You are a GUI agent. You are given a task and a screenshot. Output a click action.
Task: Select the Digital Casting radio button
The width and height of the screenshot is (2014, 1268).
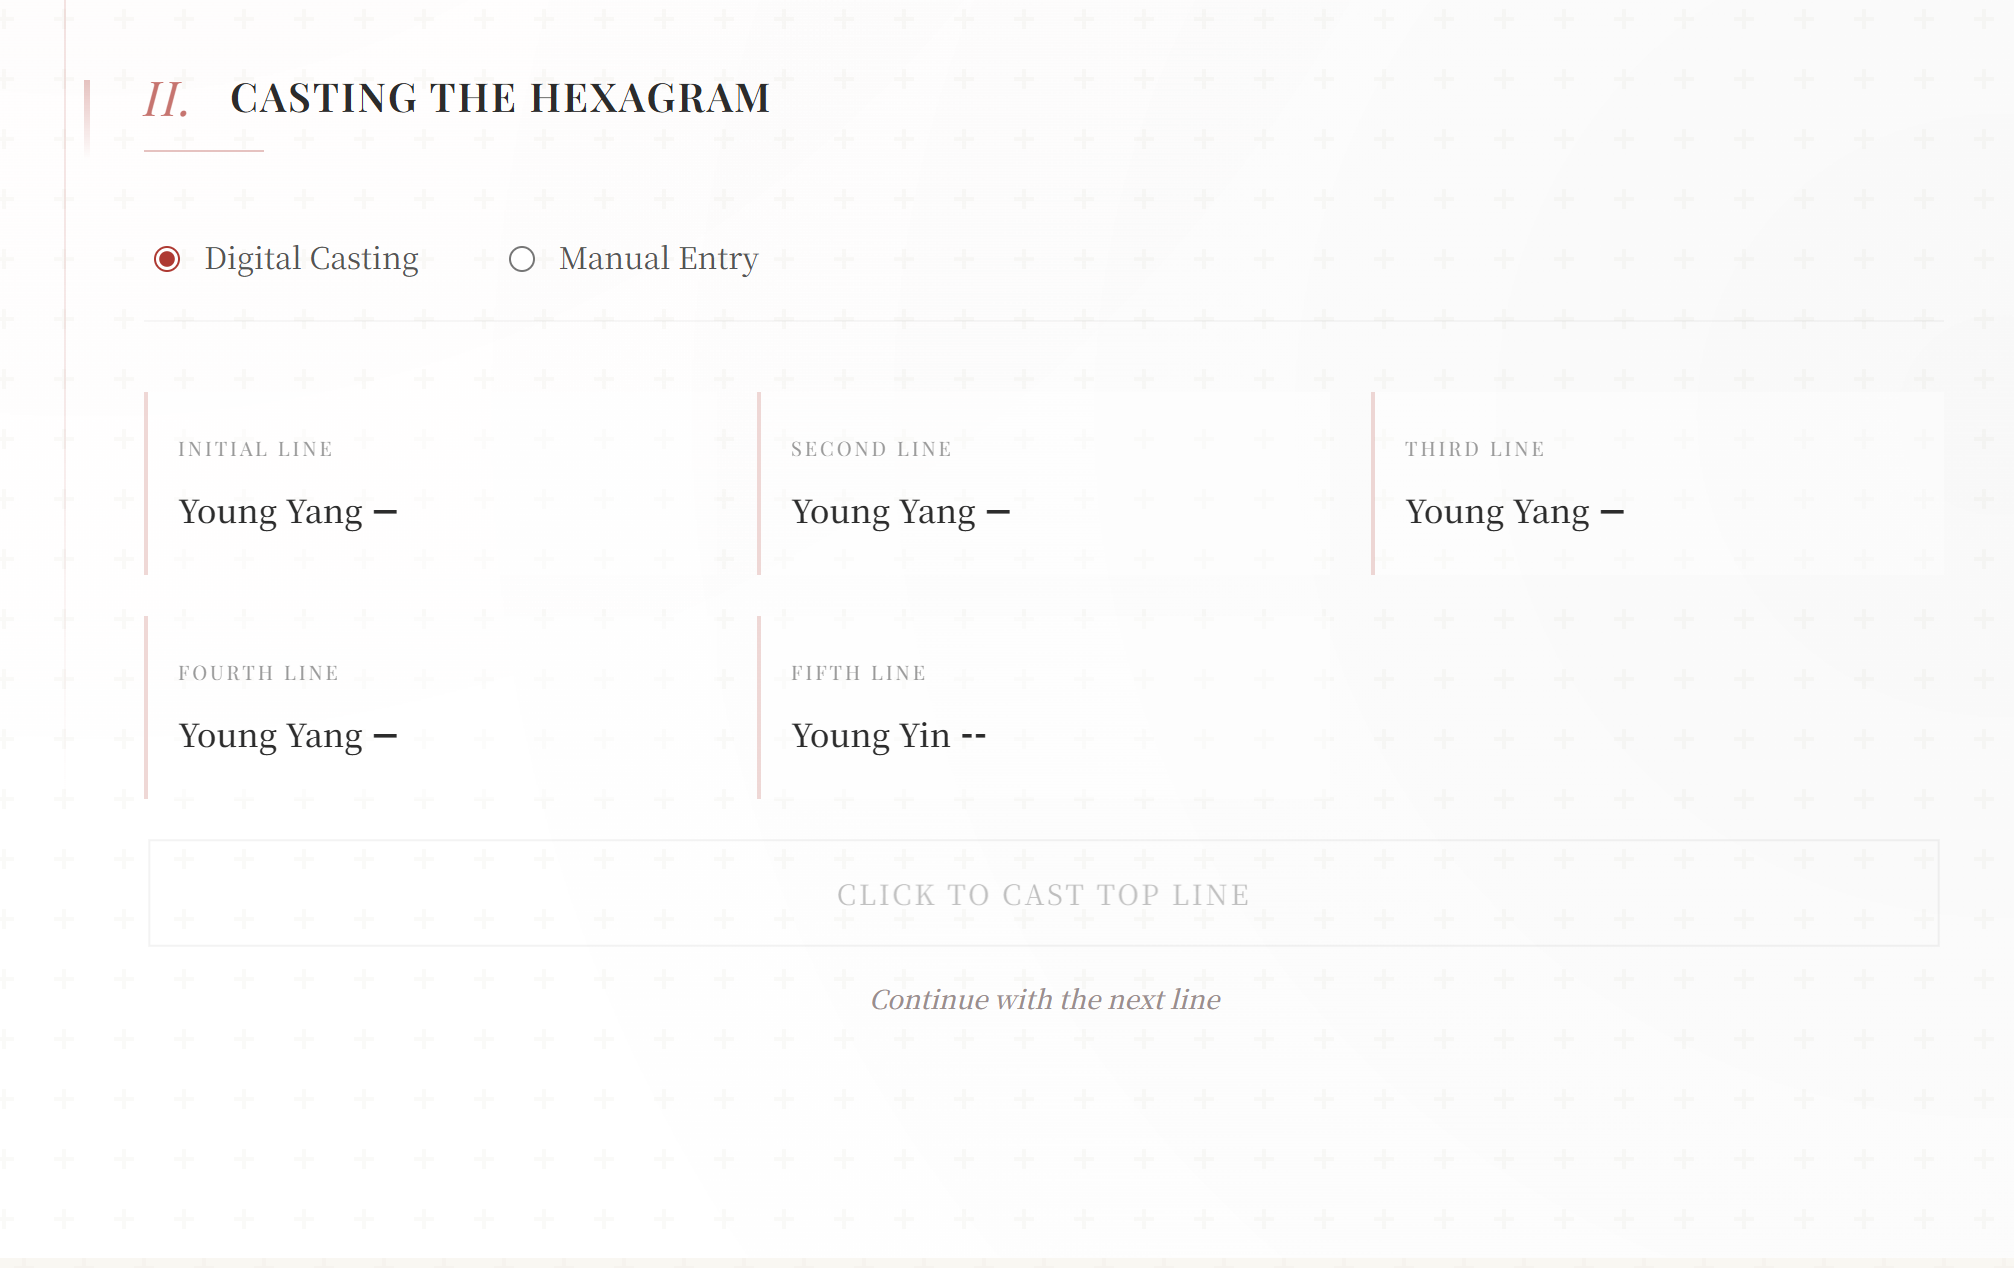point(168,259)
